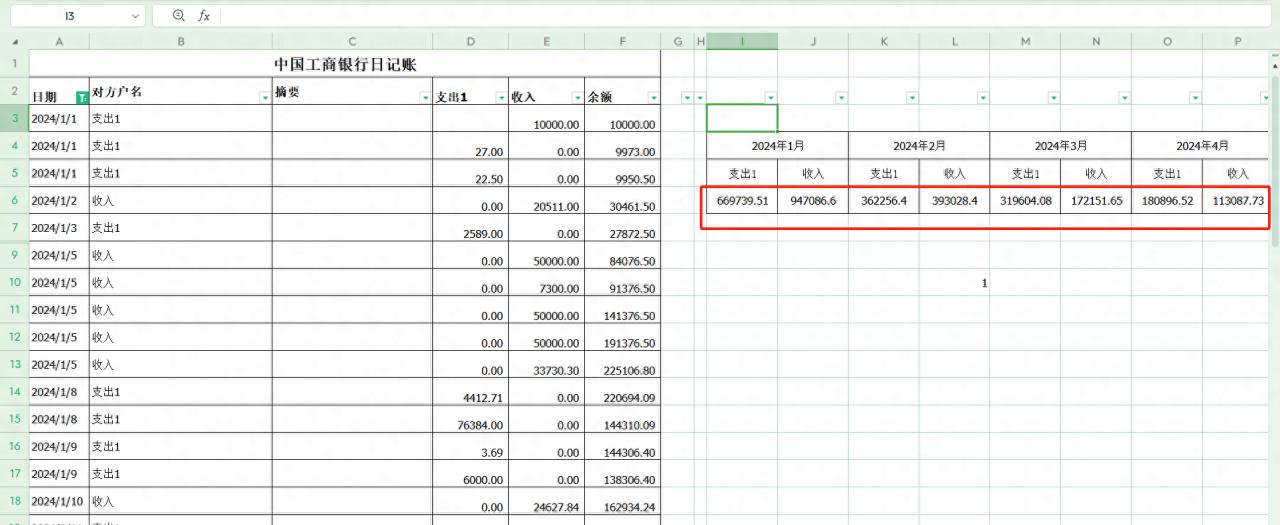This screenshot has width=1280, height=525.
Task: Click the expense cell 2589.00
Action: pos(470,228)
